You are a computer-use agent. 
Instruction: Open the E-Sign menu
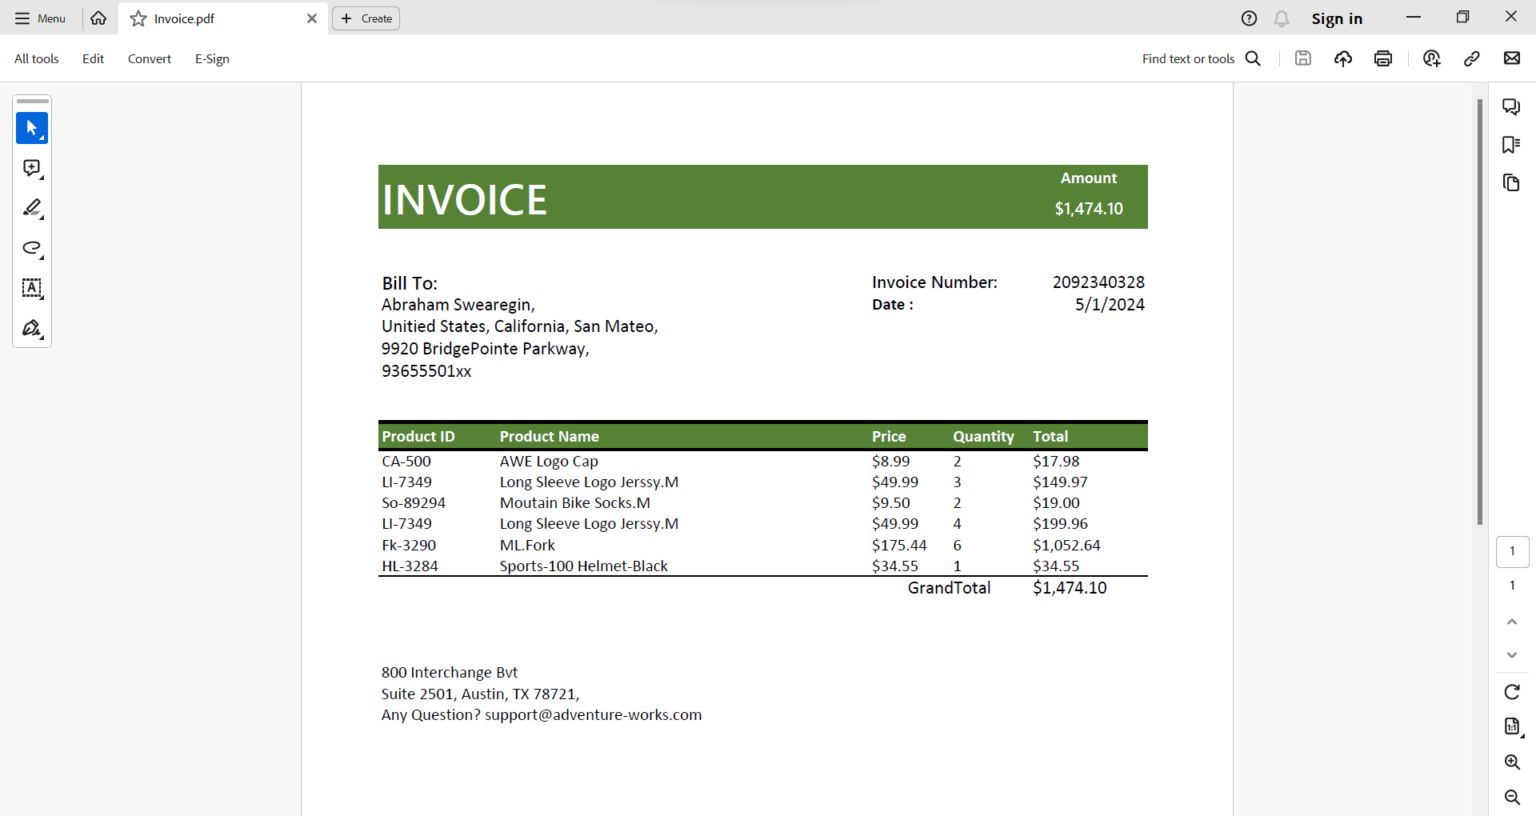point(212,58)
